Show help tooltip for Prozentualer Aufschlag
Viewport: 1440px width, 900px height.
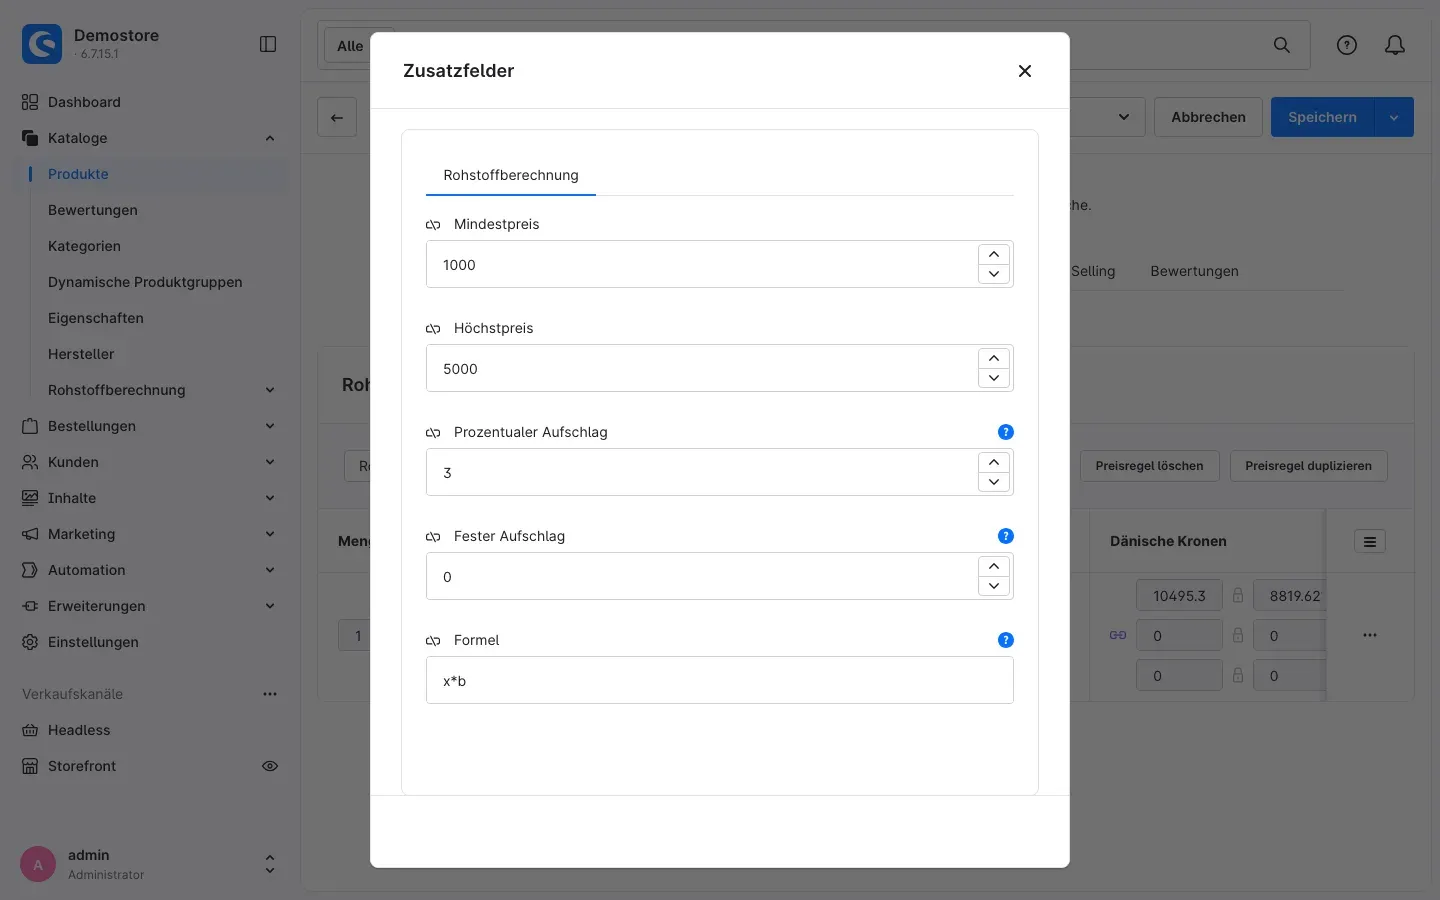pyautogui.click(x=1006, y=432)
